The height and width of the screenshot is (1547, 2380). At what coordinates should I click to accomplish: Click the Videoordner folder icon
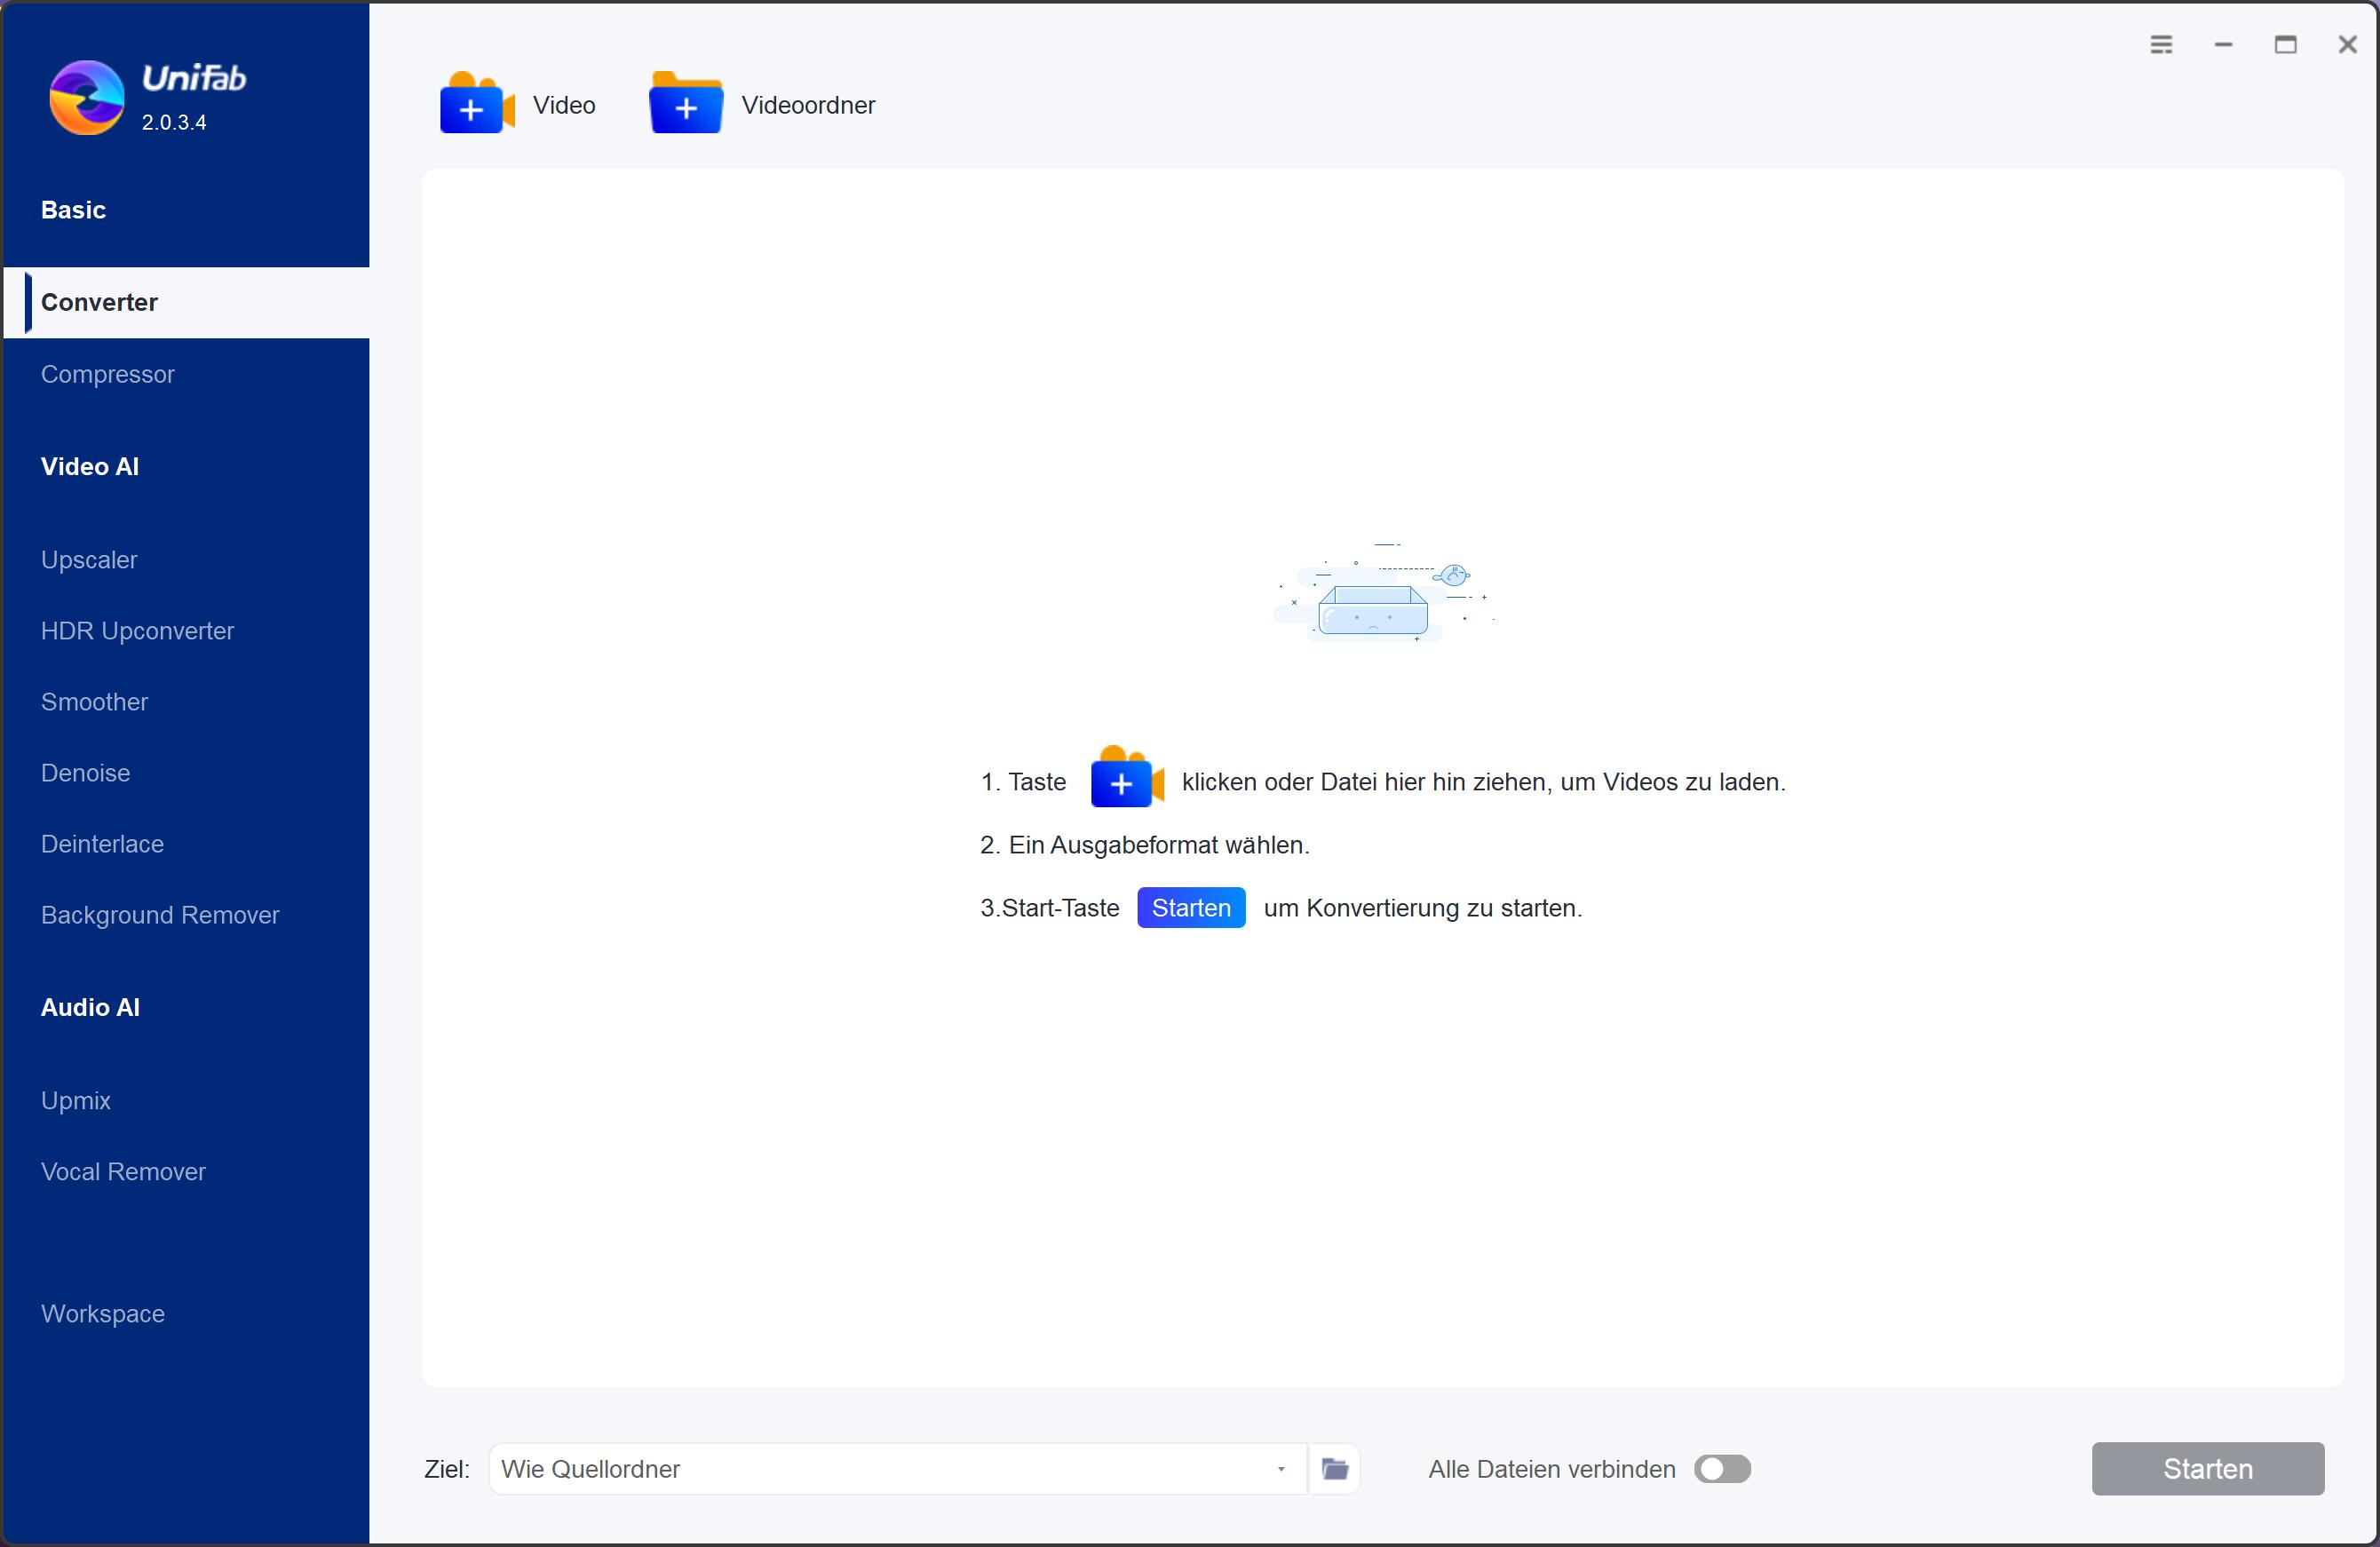coord(684,104)
